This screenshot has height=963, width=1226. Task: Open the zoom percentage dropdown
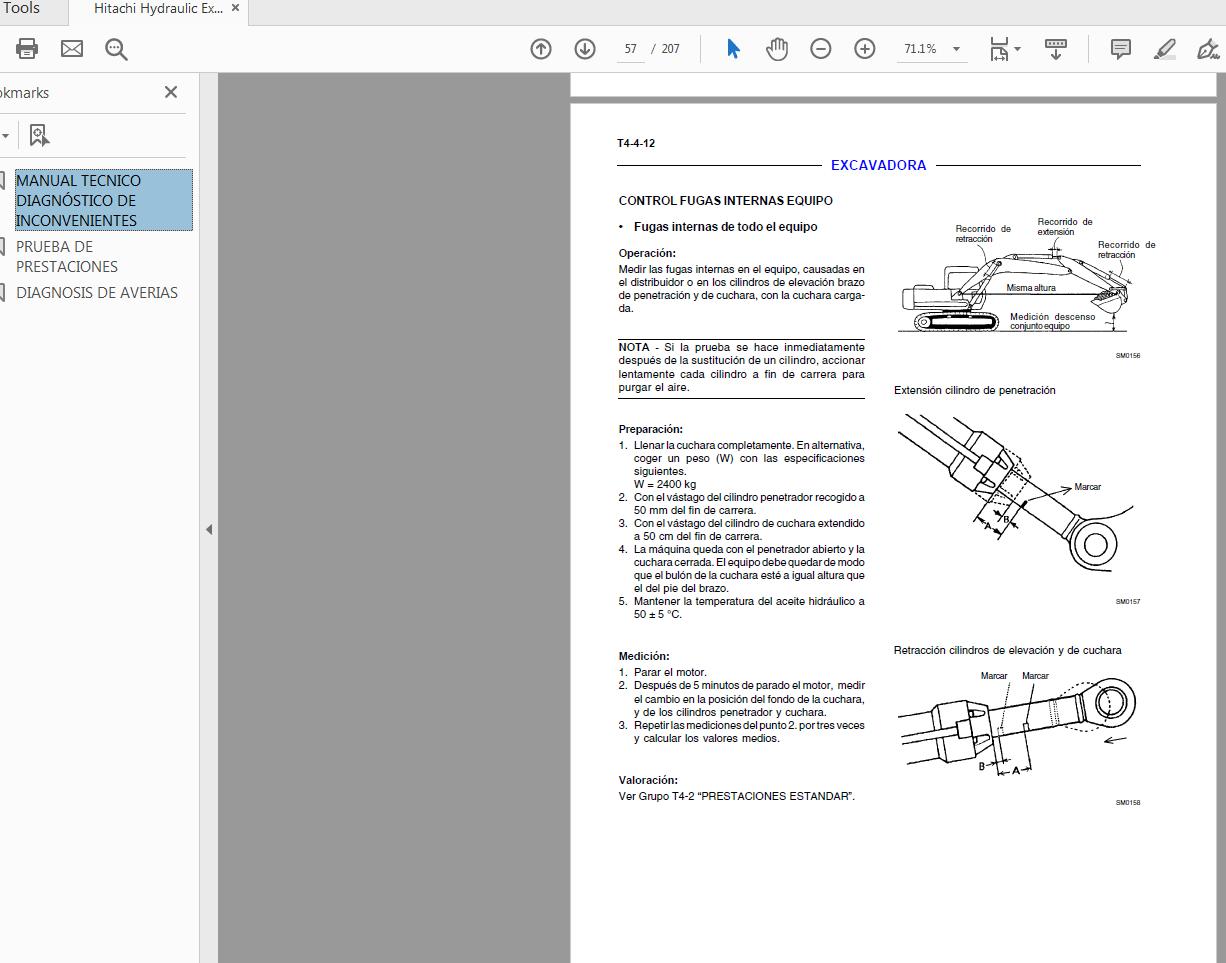(x=956, y=47)
